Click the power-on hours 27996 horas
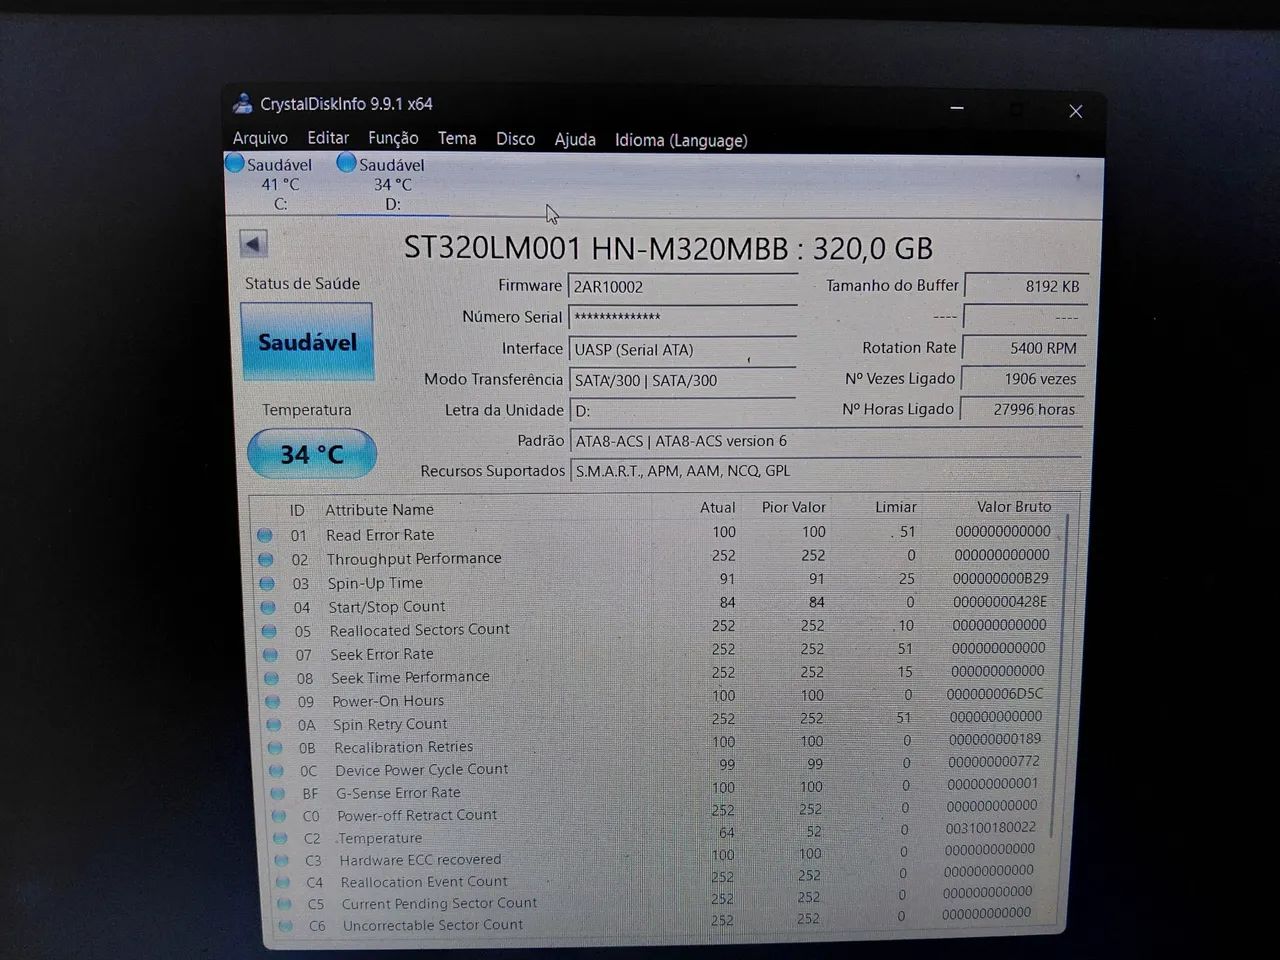The width and height of the screenshot is (1280, 960). [x=1022, y=409]
